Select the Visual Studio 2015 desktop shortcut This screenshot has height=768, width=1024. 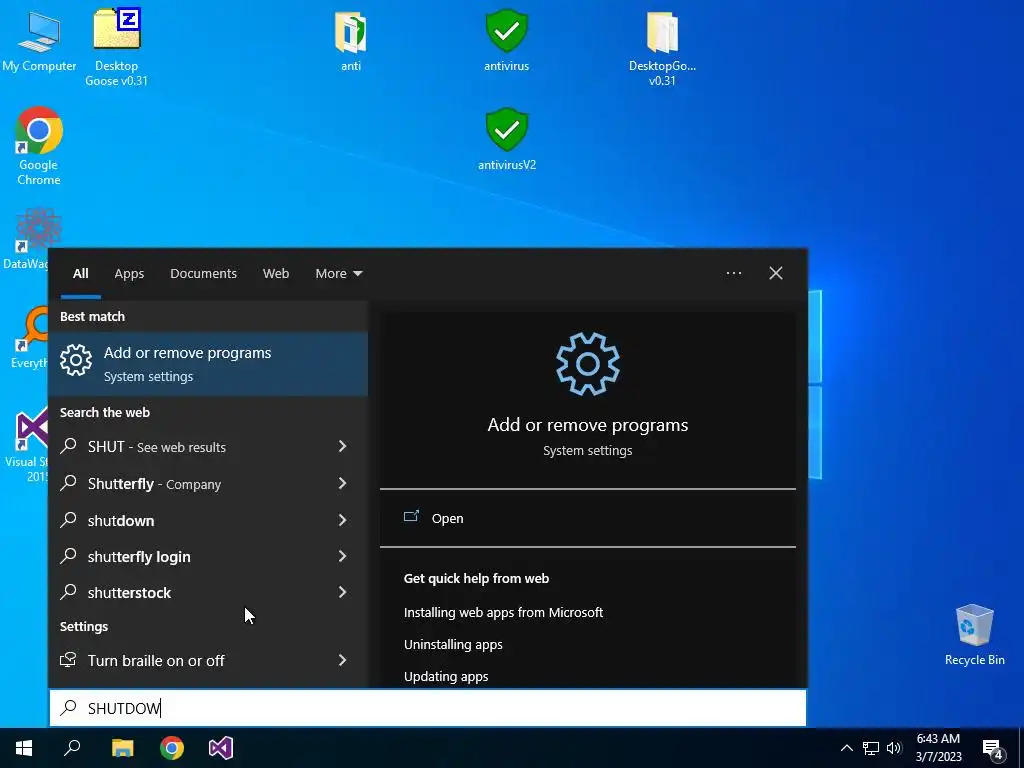click(26, 444)
